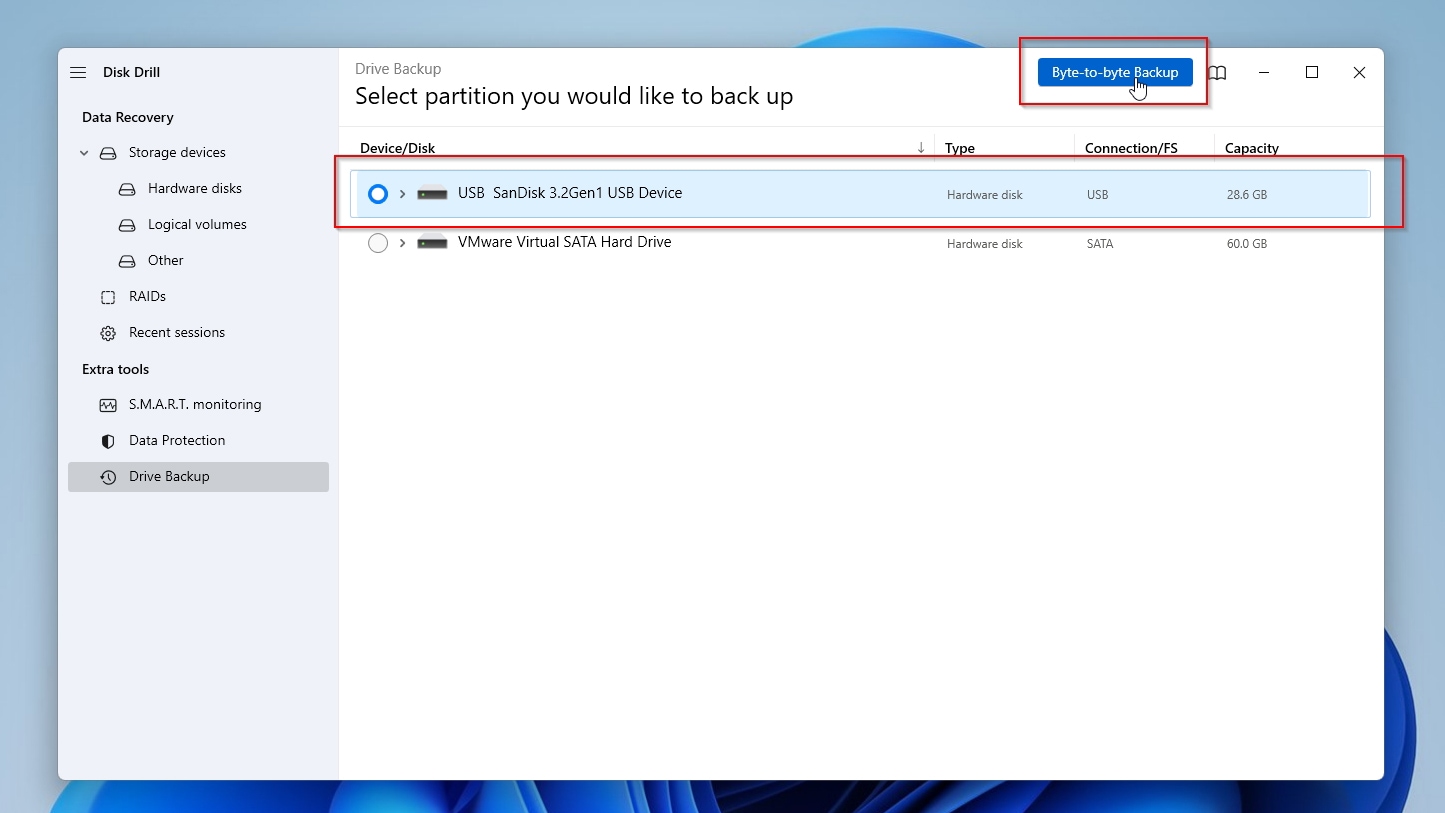Minimize the Disk Drill window
This screenshot has width=1445, height=813.
click(x=1265, y=73)
